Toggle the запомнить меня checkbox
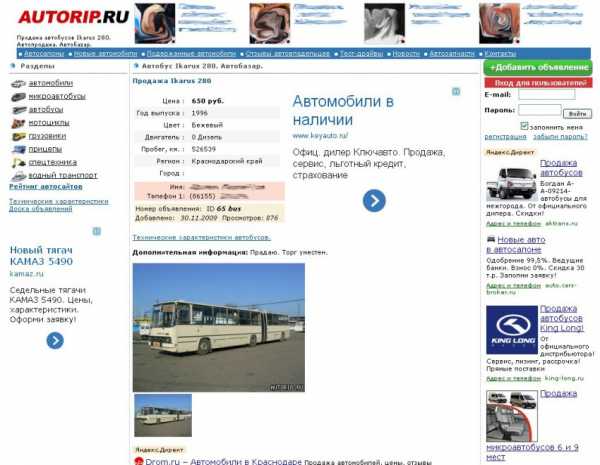This screenshot has height=465, width=600. pyautogui.click(x=524, y=126)
